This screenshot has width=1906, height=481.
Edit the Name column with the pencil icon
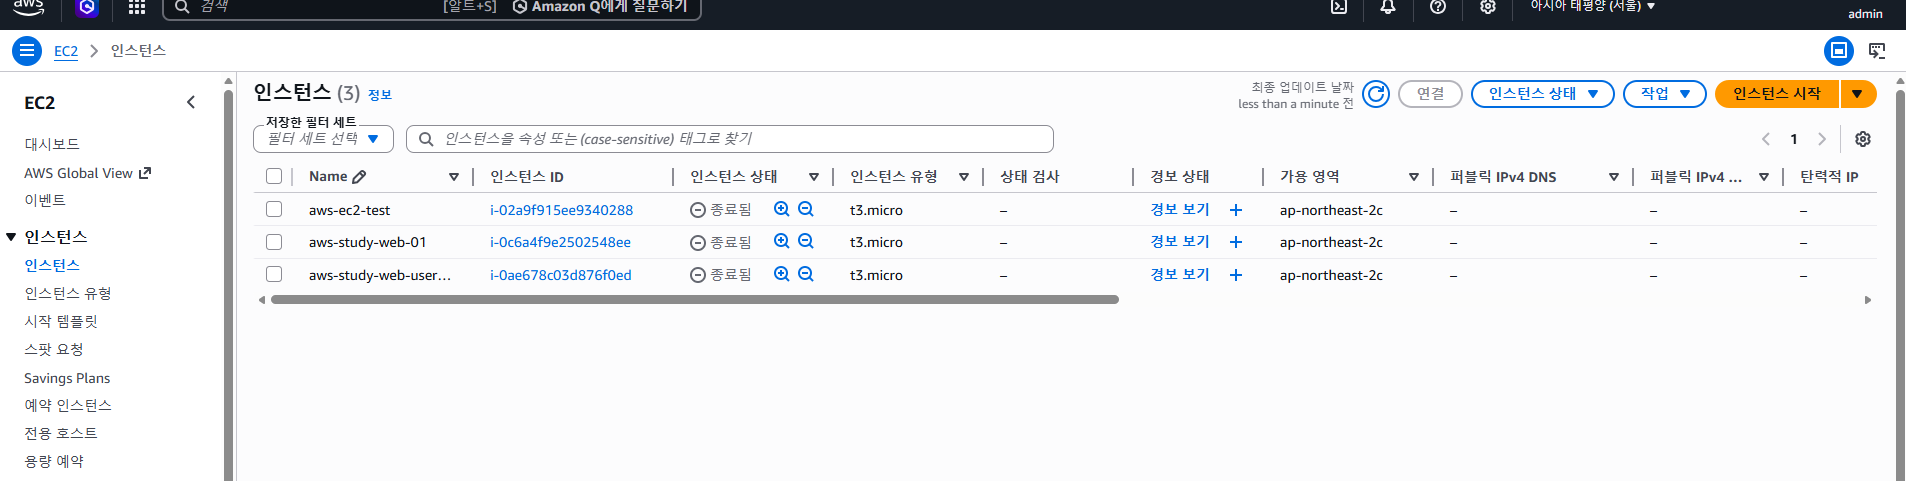tap(360, 177)
